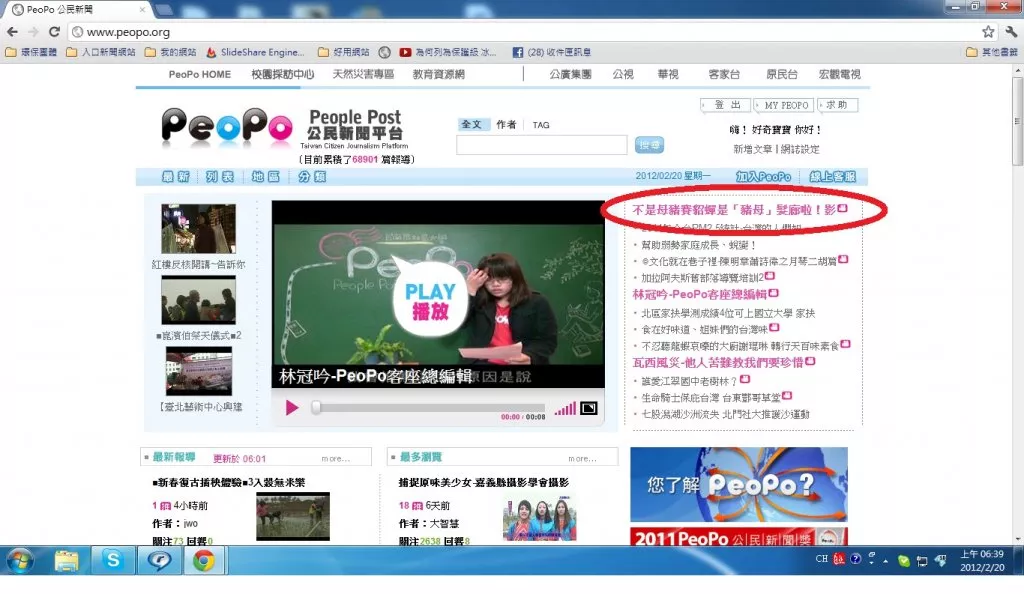Open 客家台 link in top nav
This screenshot has height=594, width=1024.
click(x=724, y=74)
